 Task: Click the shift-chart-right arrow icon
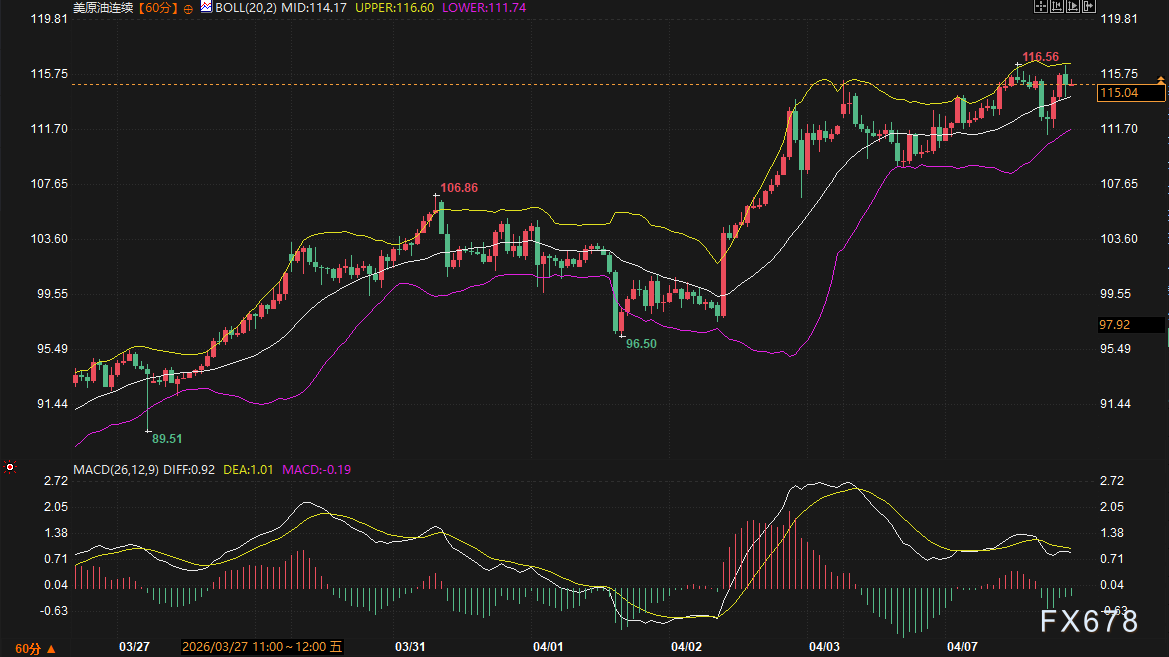coord(1089,6)
